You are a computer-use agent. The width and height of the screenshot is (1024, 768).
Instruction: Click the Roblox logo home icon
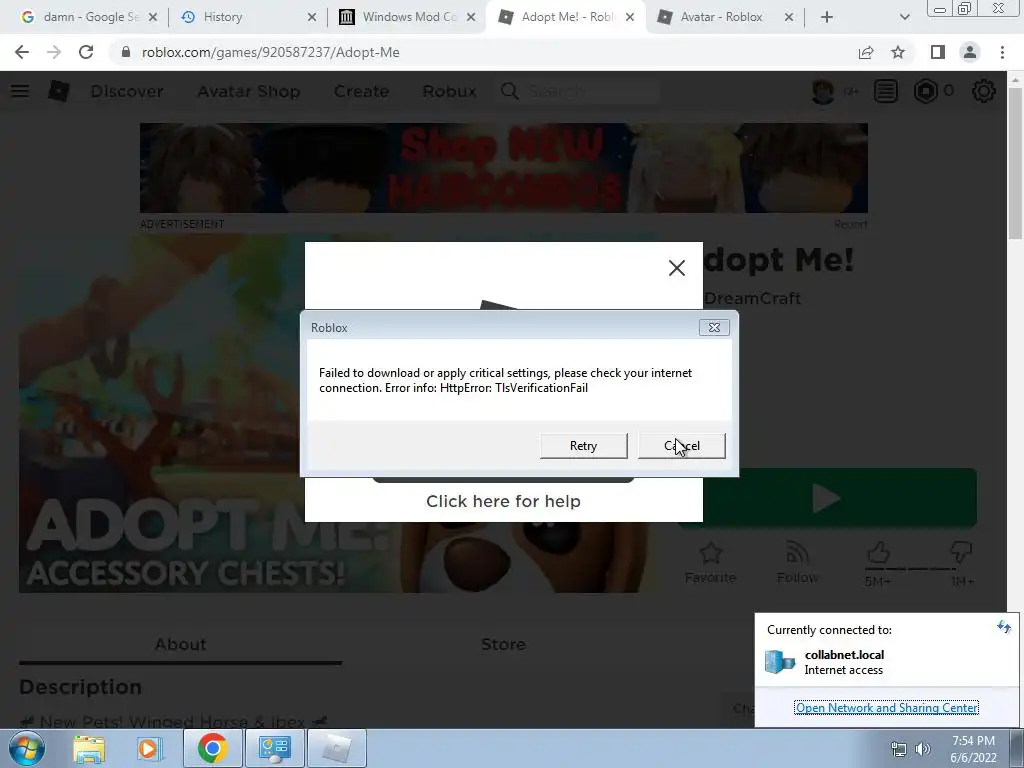(59, 91)
